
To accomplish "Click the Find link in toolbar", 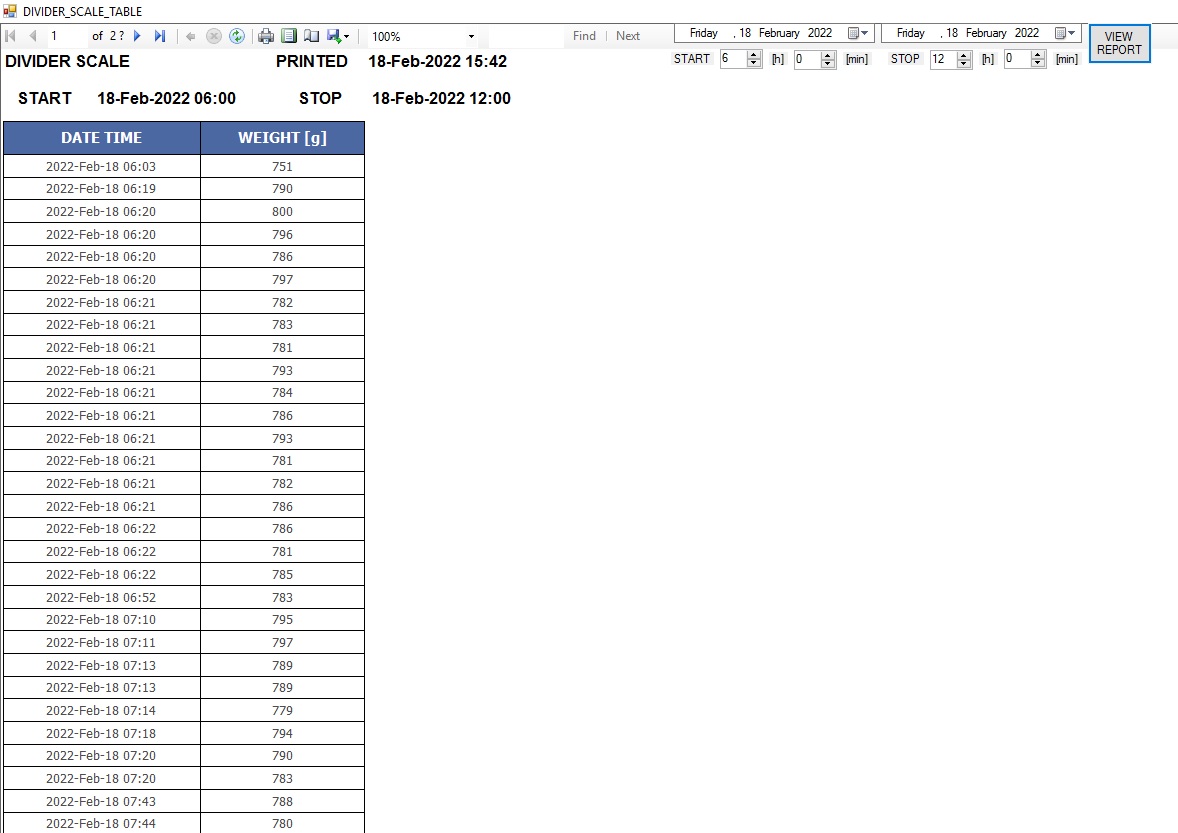I will [x=584, y=36].
